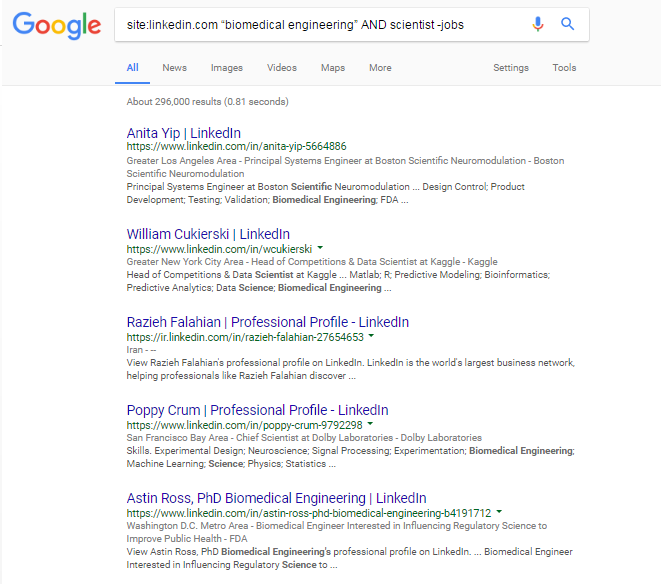
Task: Expand the arrow next to the razieh-falahian URL
Action: pyautogui.click(x=371, y=336)
